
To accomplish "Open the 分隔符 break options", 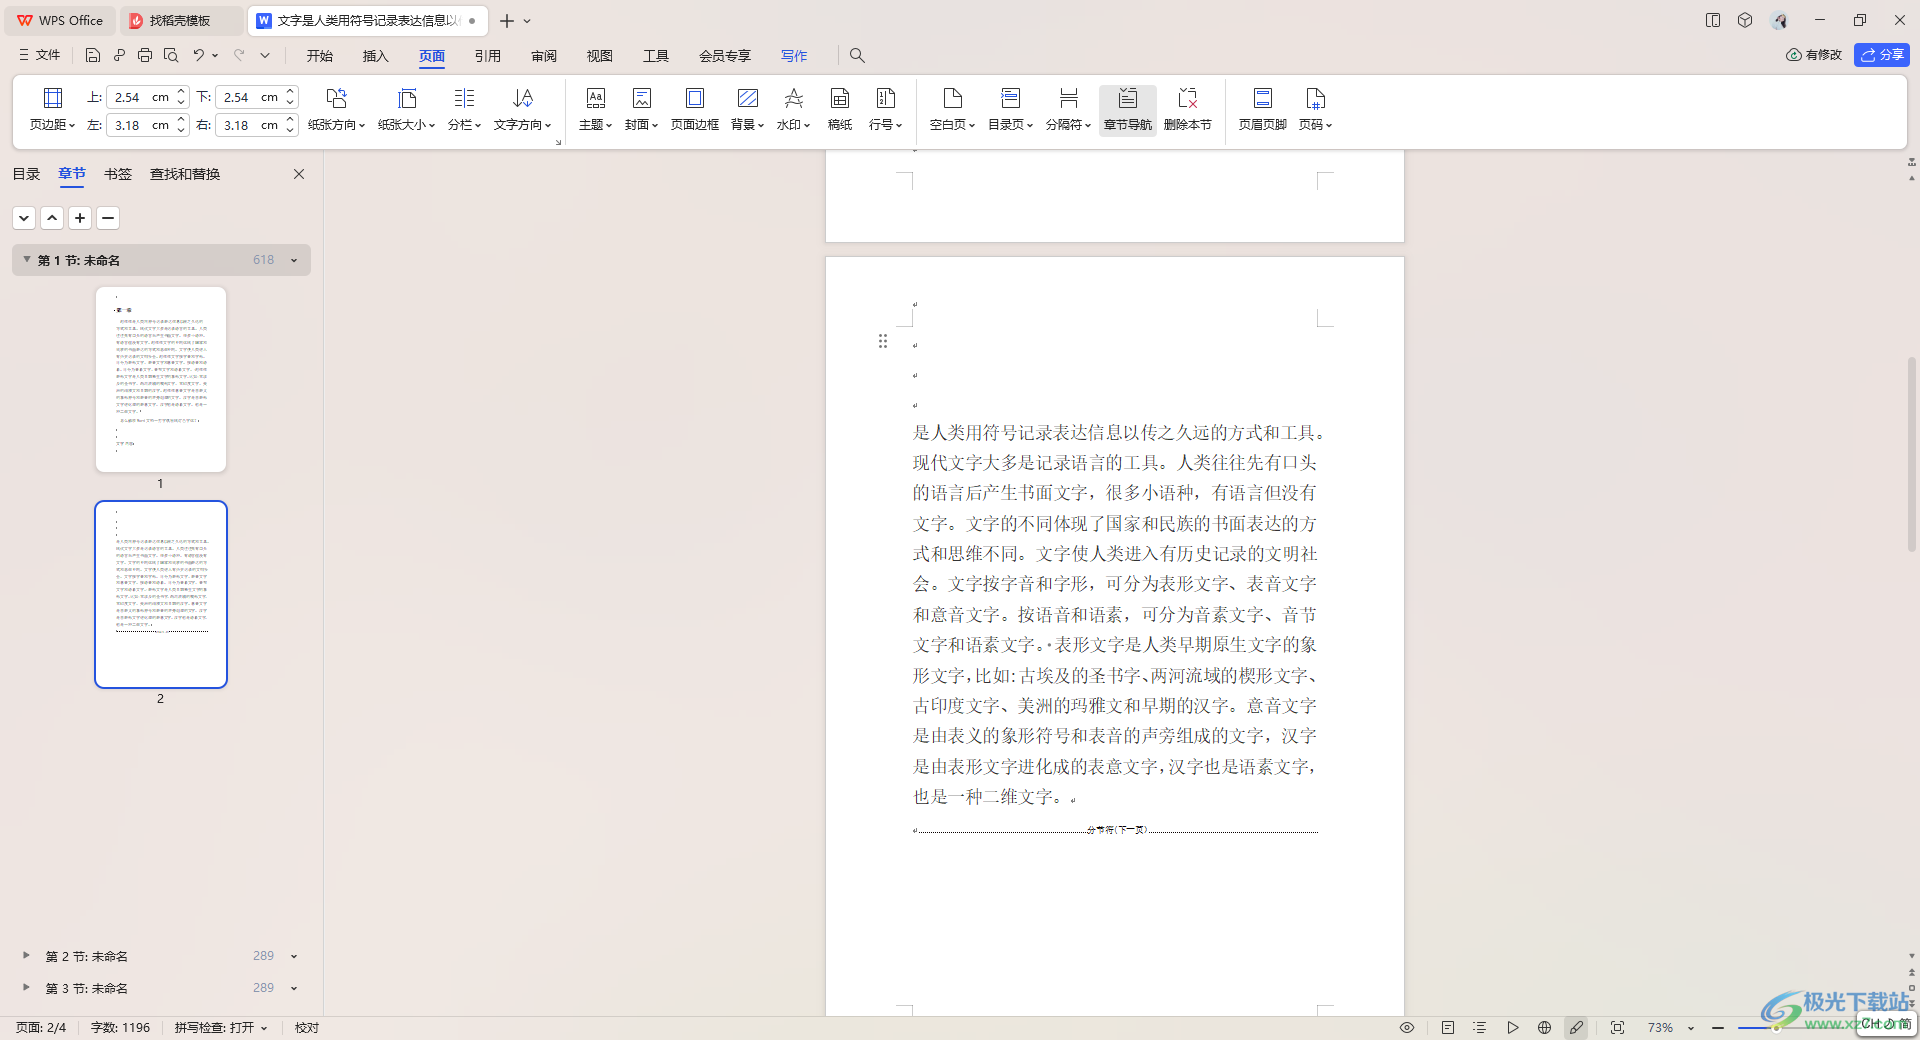I will pyautogui.click(x=1068, y=110).
